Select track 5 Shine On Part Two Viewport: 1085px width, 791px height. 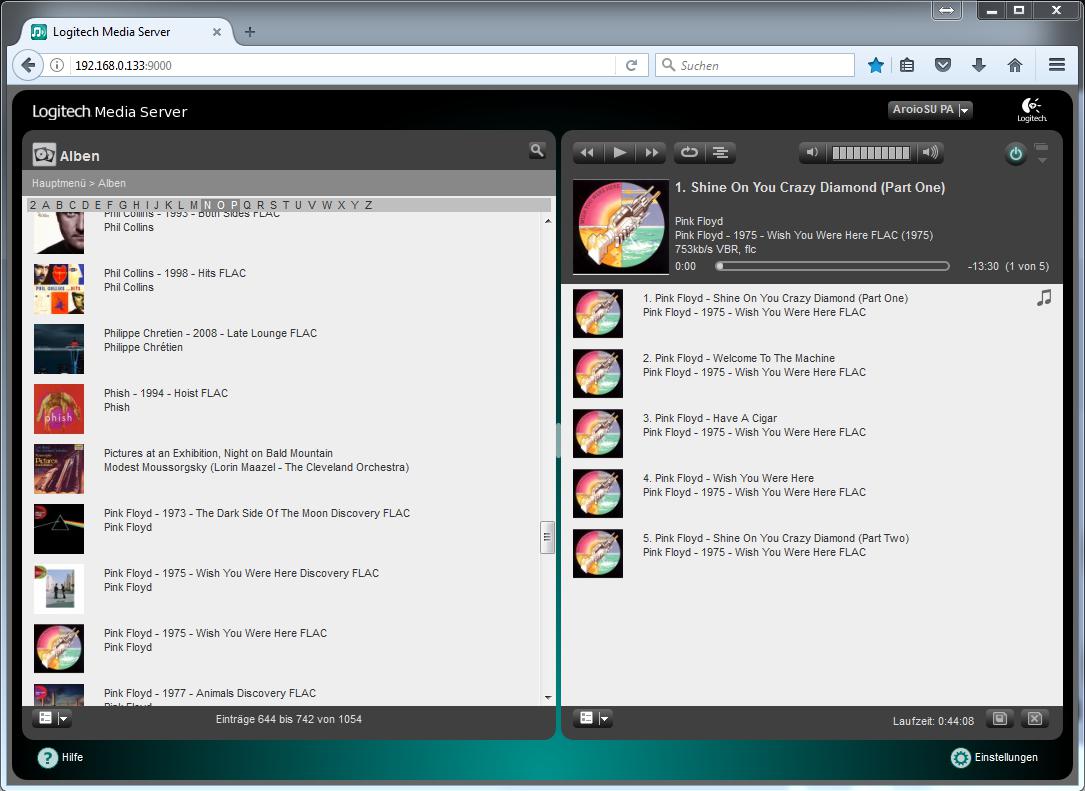[776, 538]
